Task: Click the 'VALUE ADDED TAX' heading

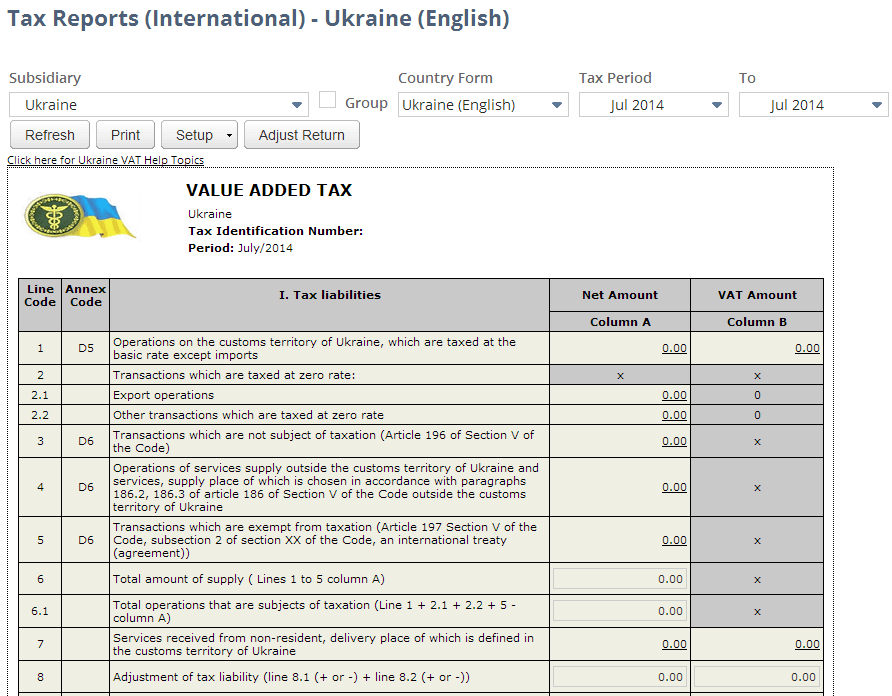Action: point(269,190)
